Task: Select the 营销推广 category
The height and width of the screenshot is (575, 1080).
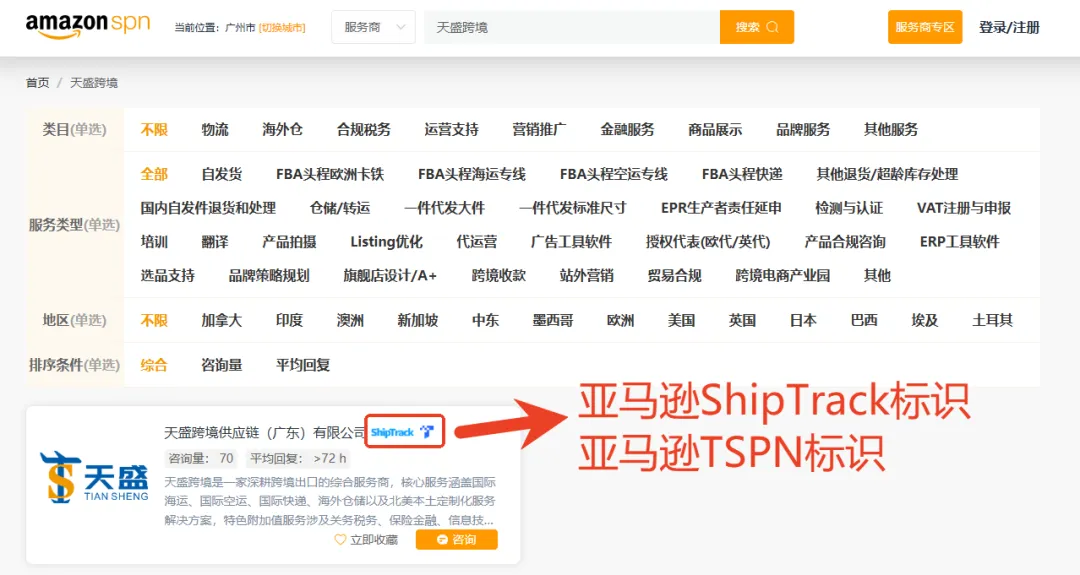Action: click(x=539, y=129)
